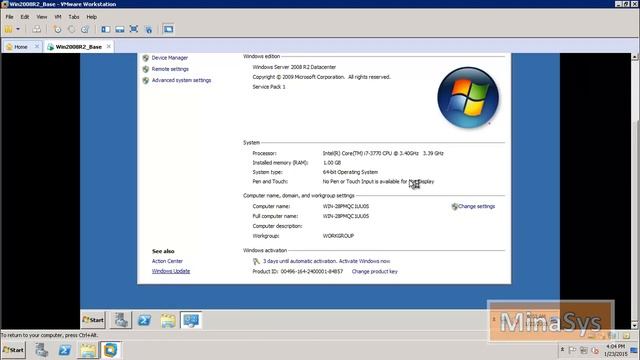
Task: Open Action Center under See also
Action: click(x=167, y=261)
